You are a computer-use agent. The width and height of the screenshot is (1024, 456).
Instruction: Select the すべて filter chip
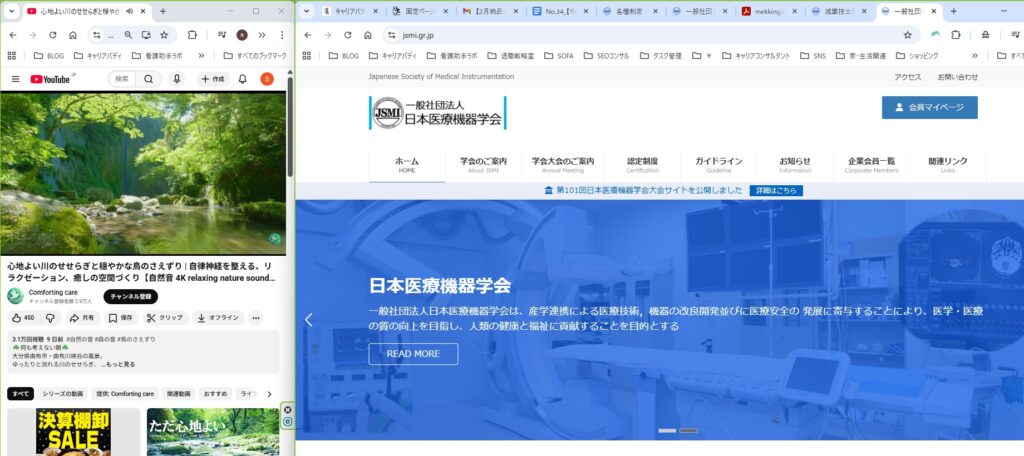(x=20, y=394)
